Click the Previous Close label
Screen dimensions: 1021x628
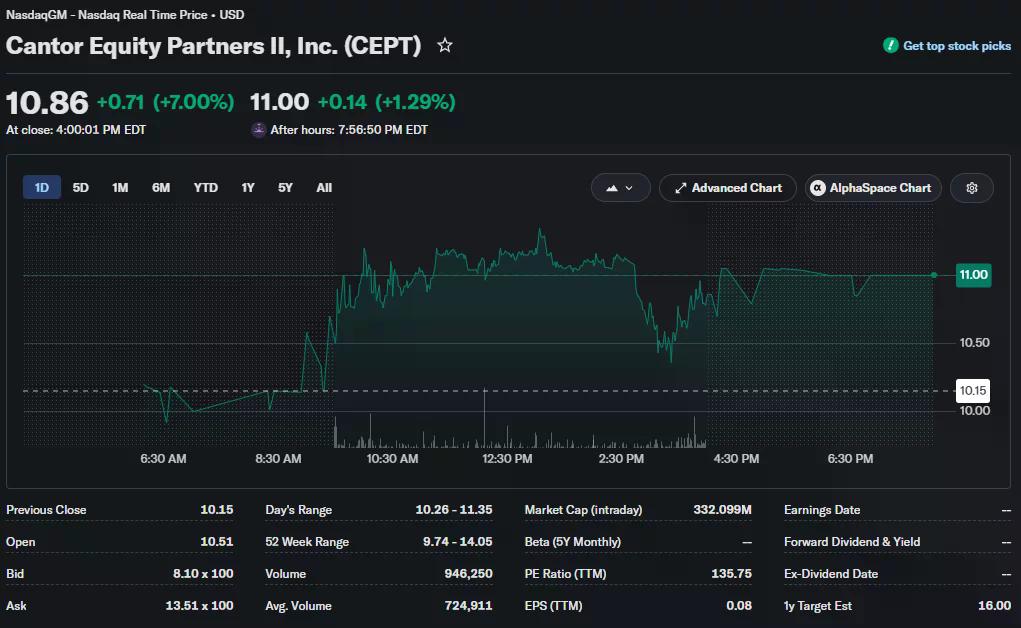[46, 509]
